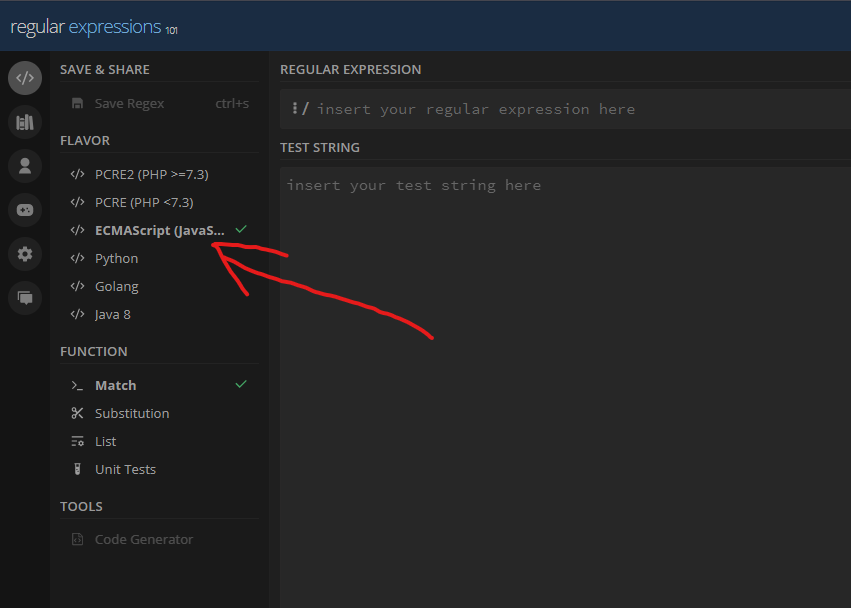Click the Code Generator file icon
Image resolution: width=851 pixels, height=608 pixels.
pyautogui.click(x=78, y=540)
